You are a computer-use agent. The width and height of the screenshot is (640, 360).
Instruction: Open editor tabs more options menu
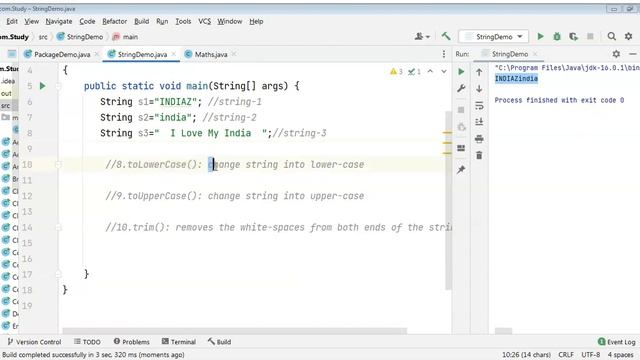point(444,54)
